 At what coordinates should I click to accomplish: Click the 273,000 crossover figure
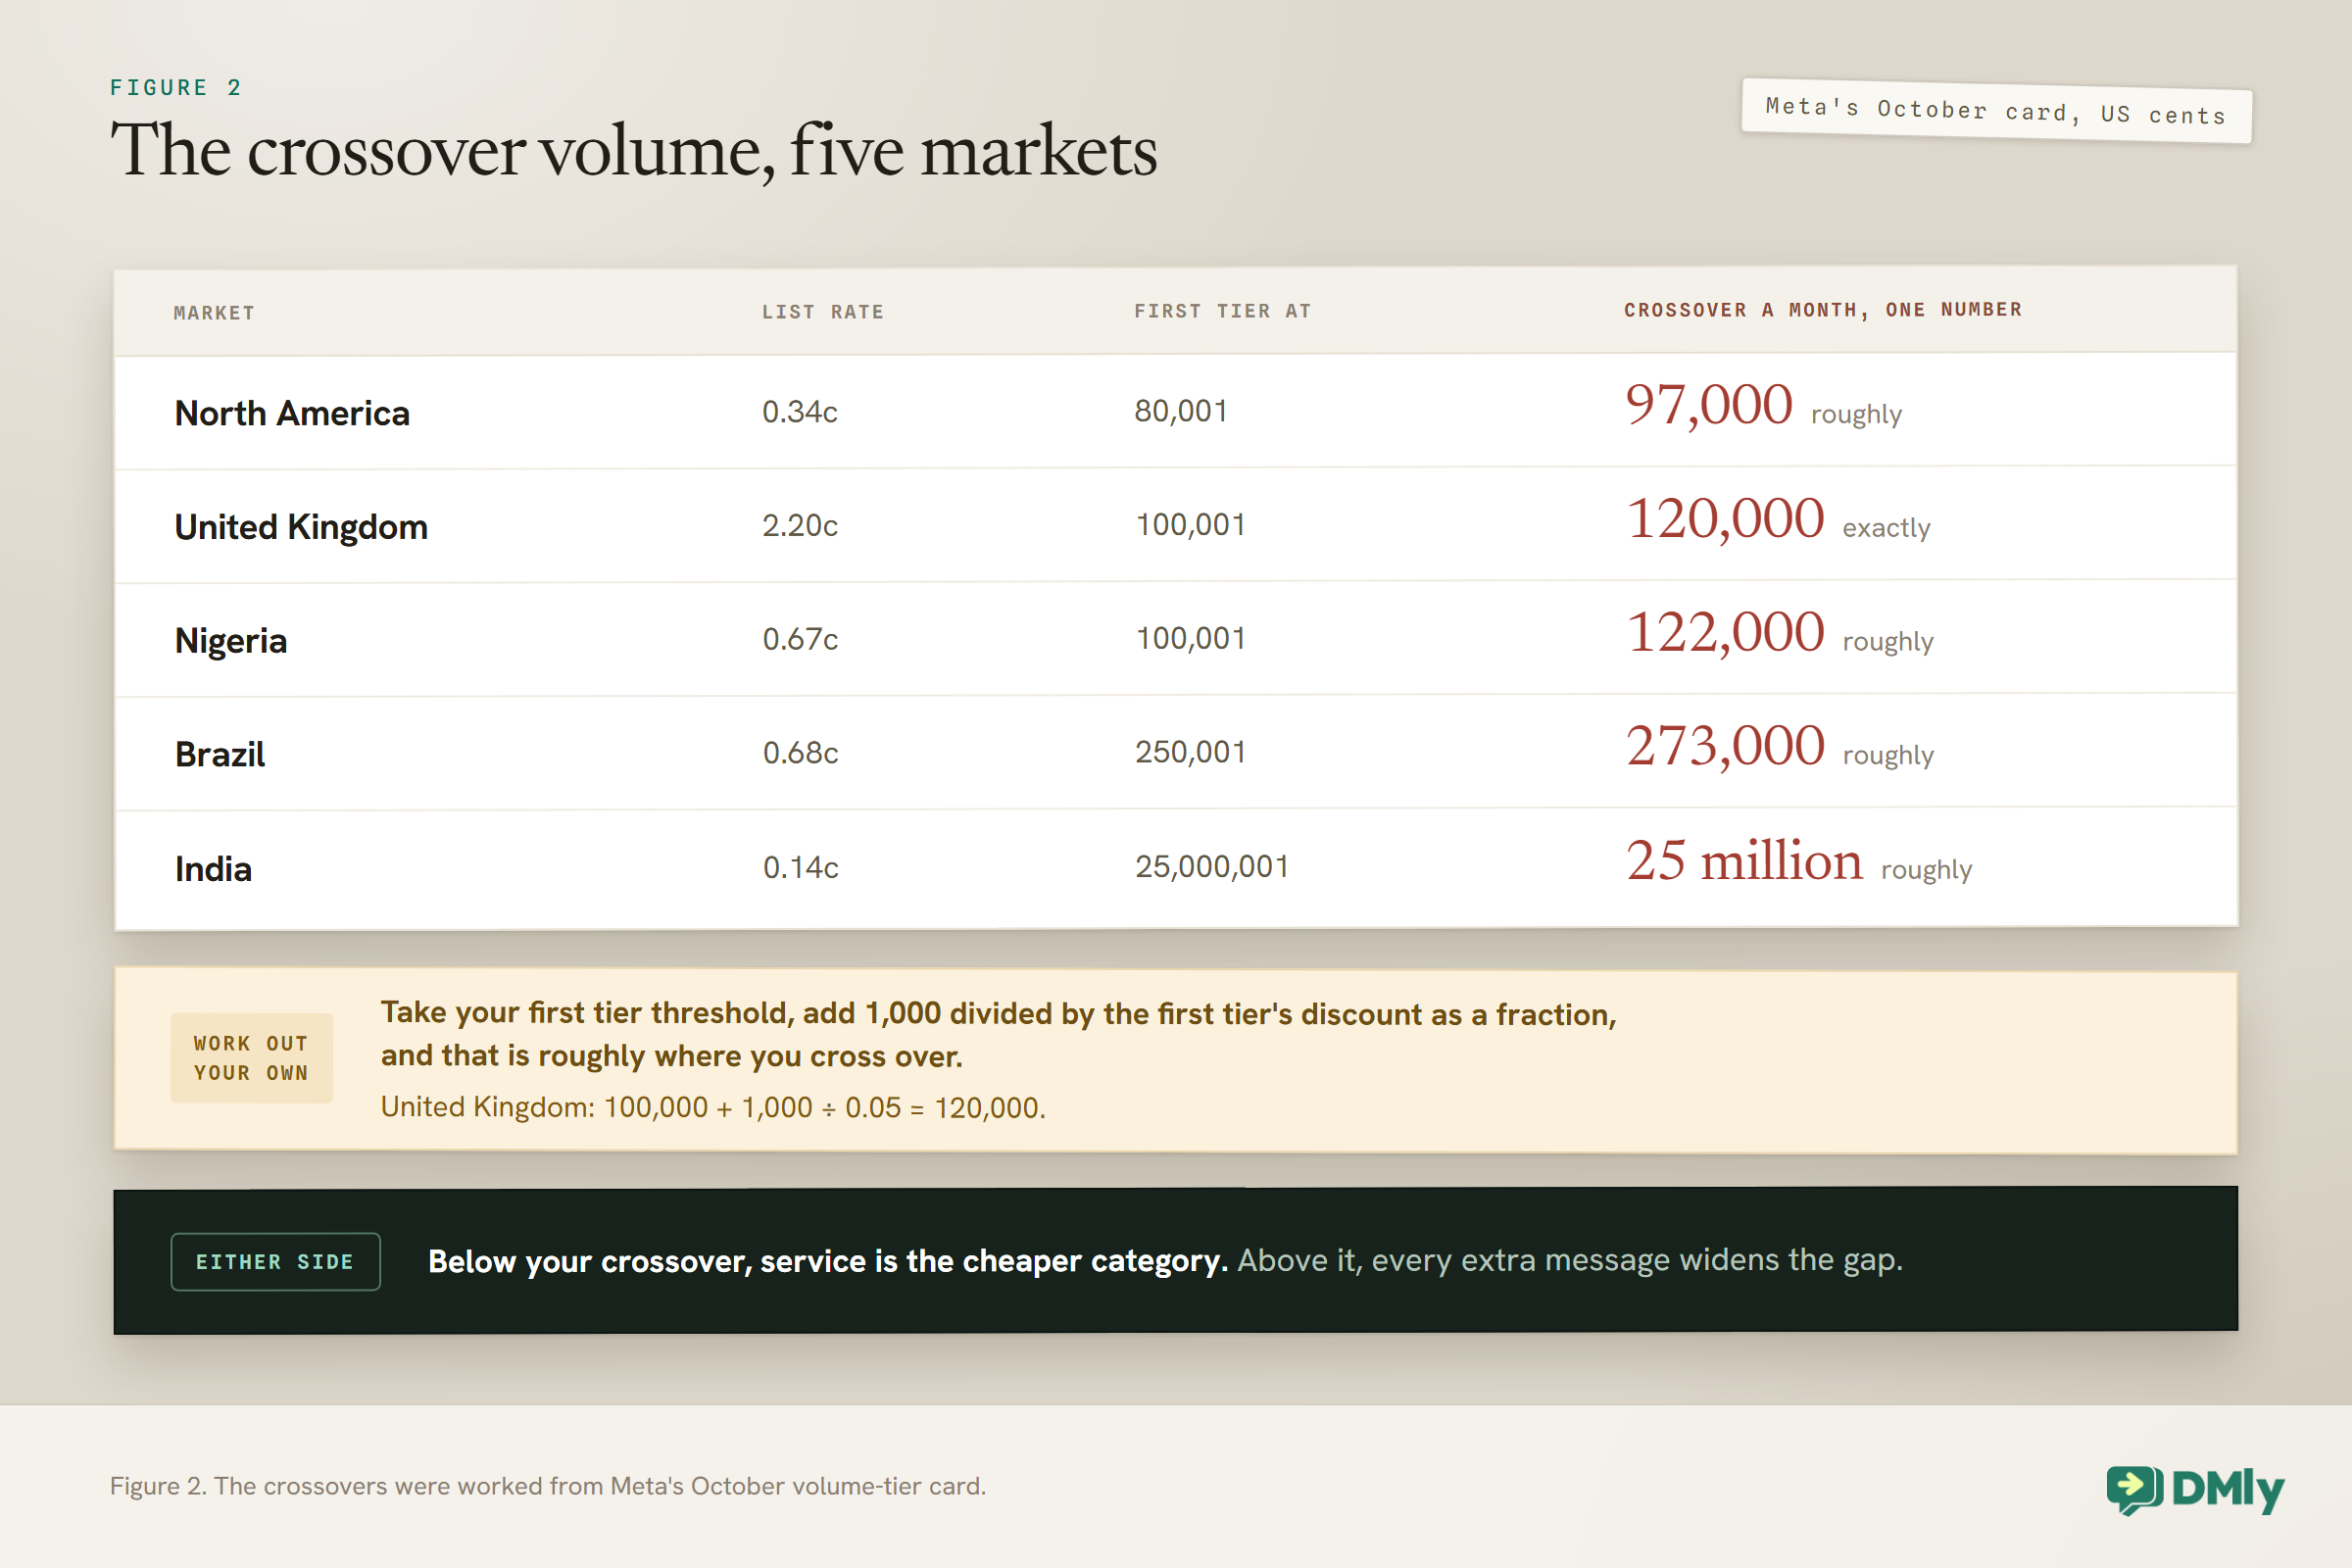click(x=1725, y=747)
